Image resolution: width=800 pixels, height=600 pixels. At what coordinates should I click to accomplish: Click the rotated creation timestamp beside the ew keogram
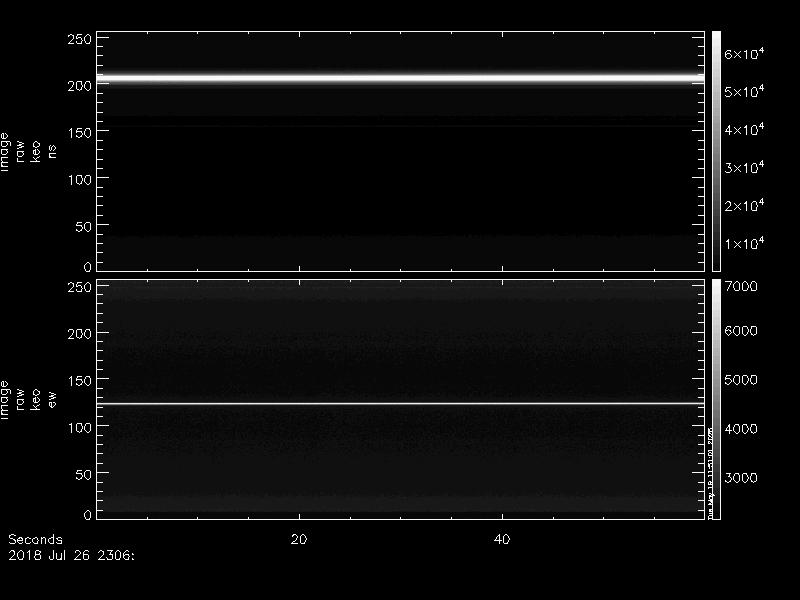[710, 473]
